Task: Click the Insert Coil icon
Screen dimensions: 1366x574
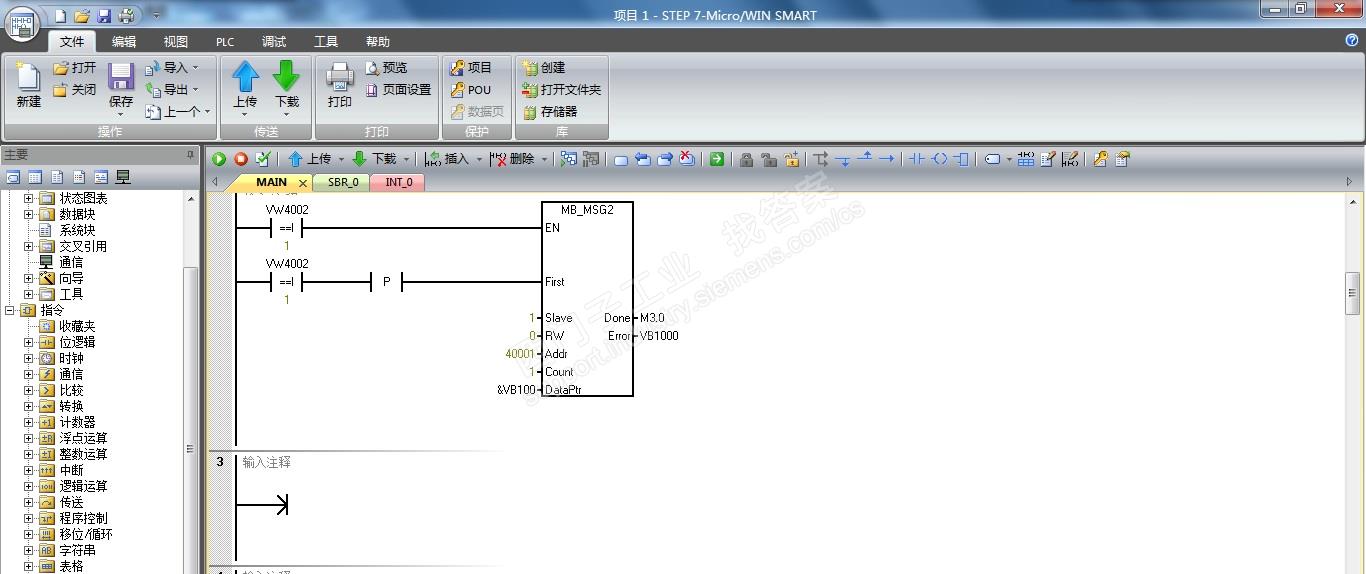Action: pyautogui.click(x=939, y=159)
